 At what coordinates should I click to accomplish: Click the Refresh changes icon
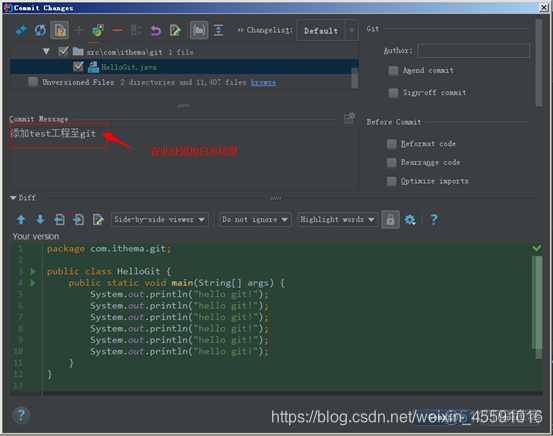click(x=40, y=30)
